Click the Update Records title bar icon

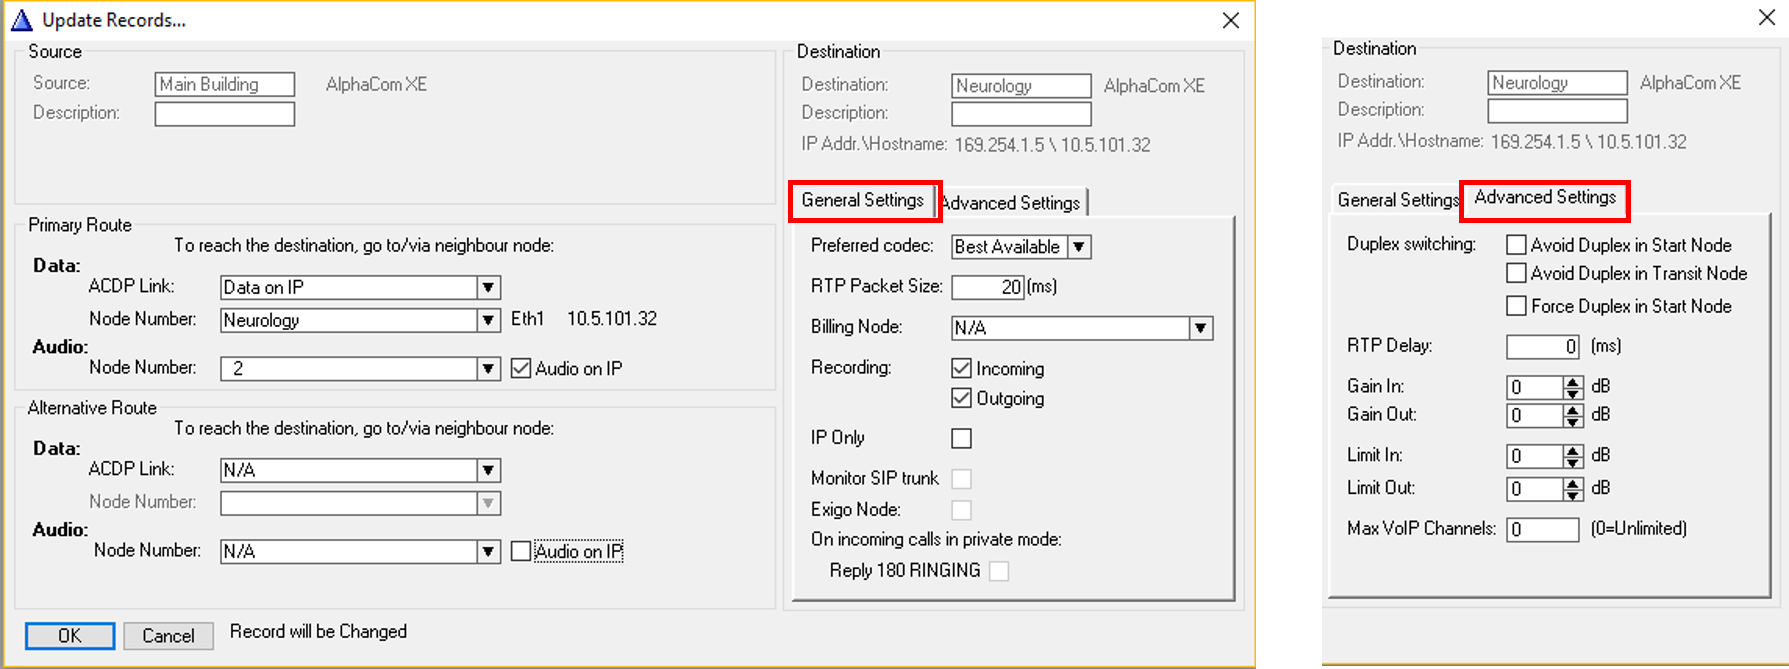click(x=21, y=20)
